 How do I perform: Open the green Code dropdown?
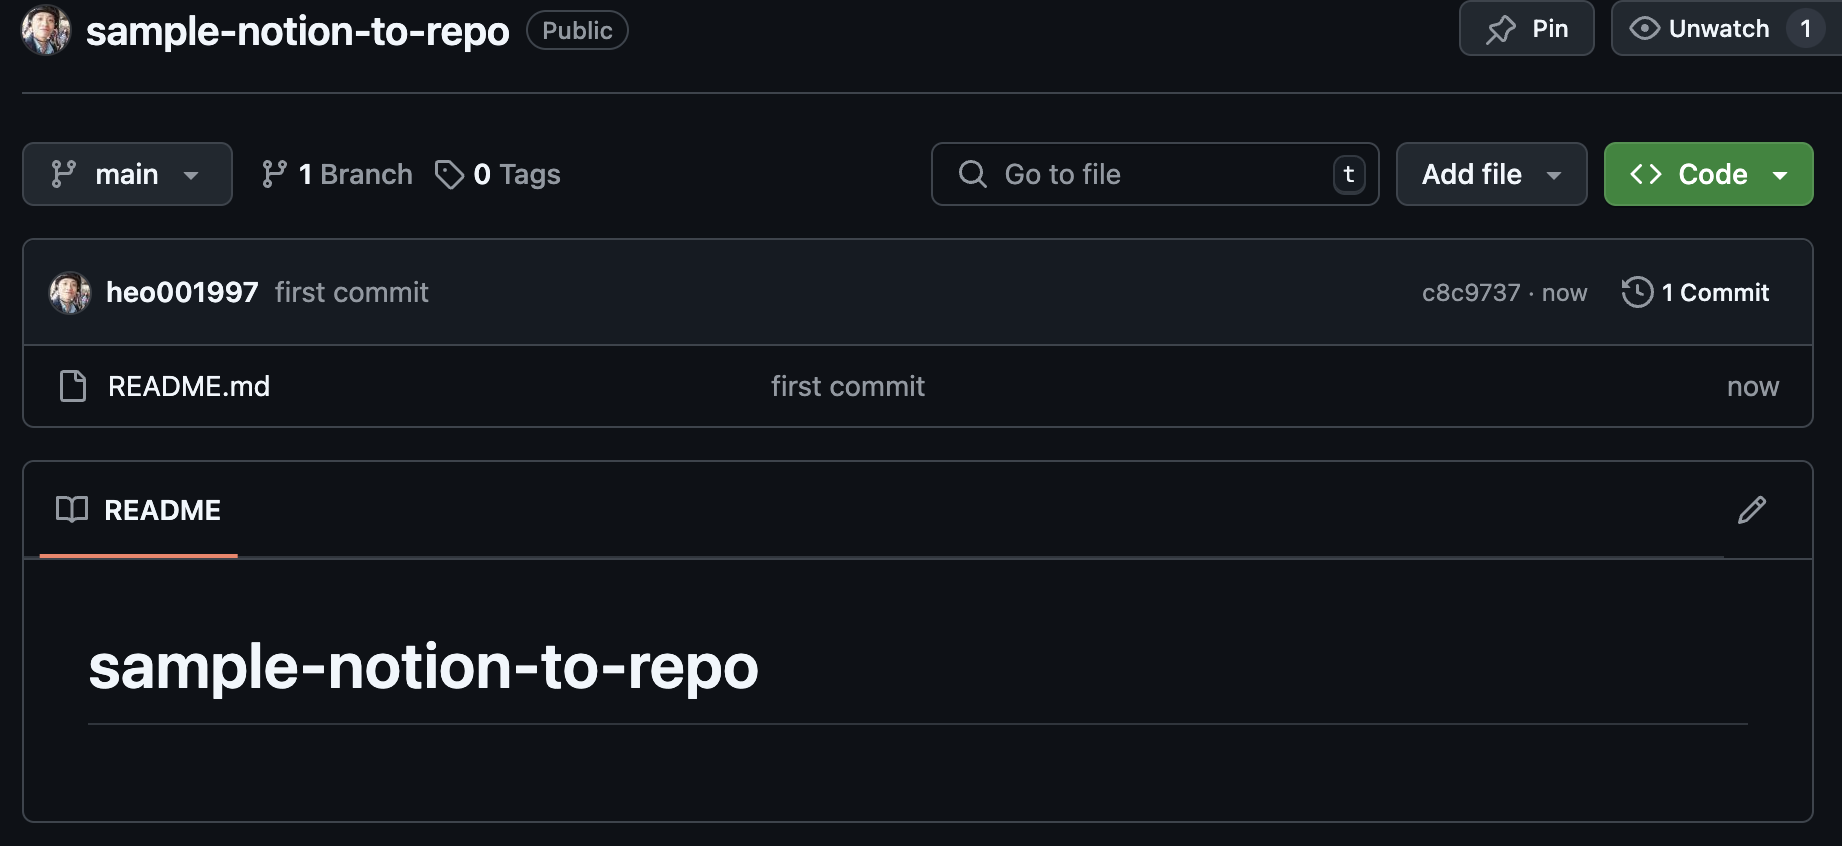click(1707, 174)
